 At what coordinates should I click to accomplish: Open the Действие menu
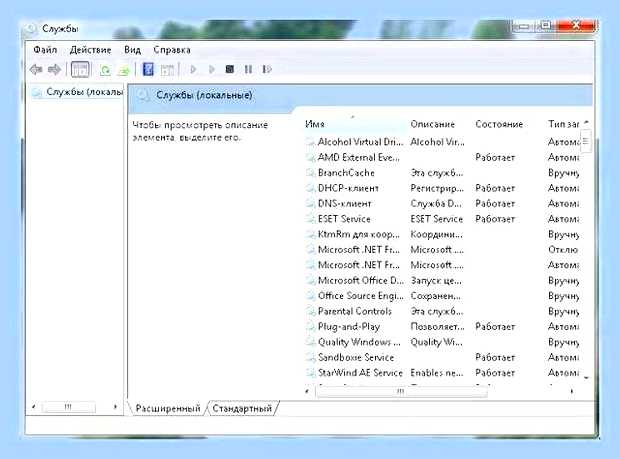(91, 50)
